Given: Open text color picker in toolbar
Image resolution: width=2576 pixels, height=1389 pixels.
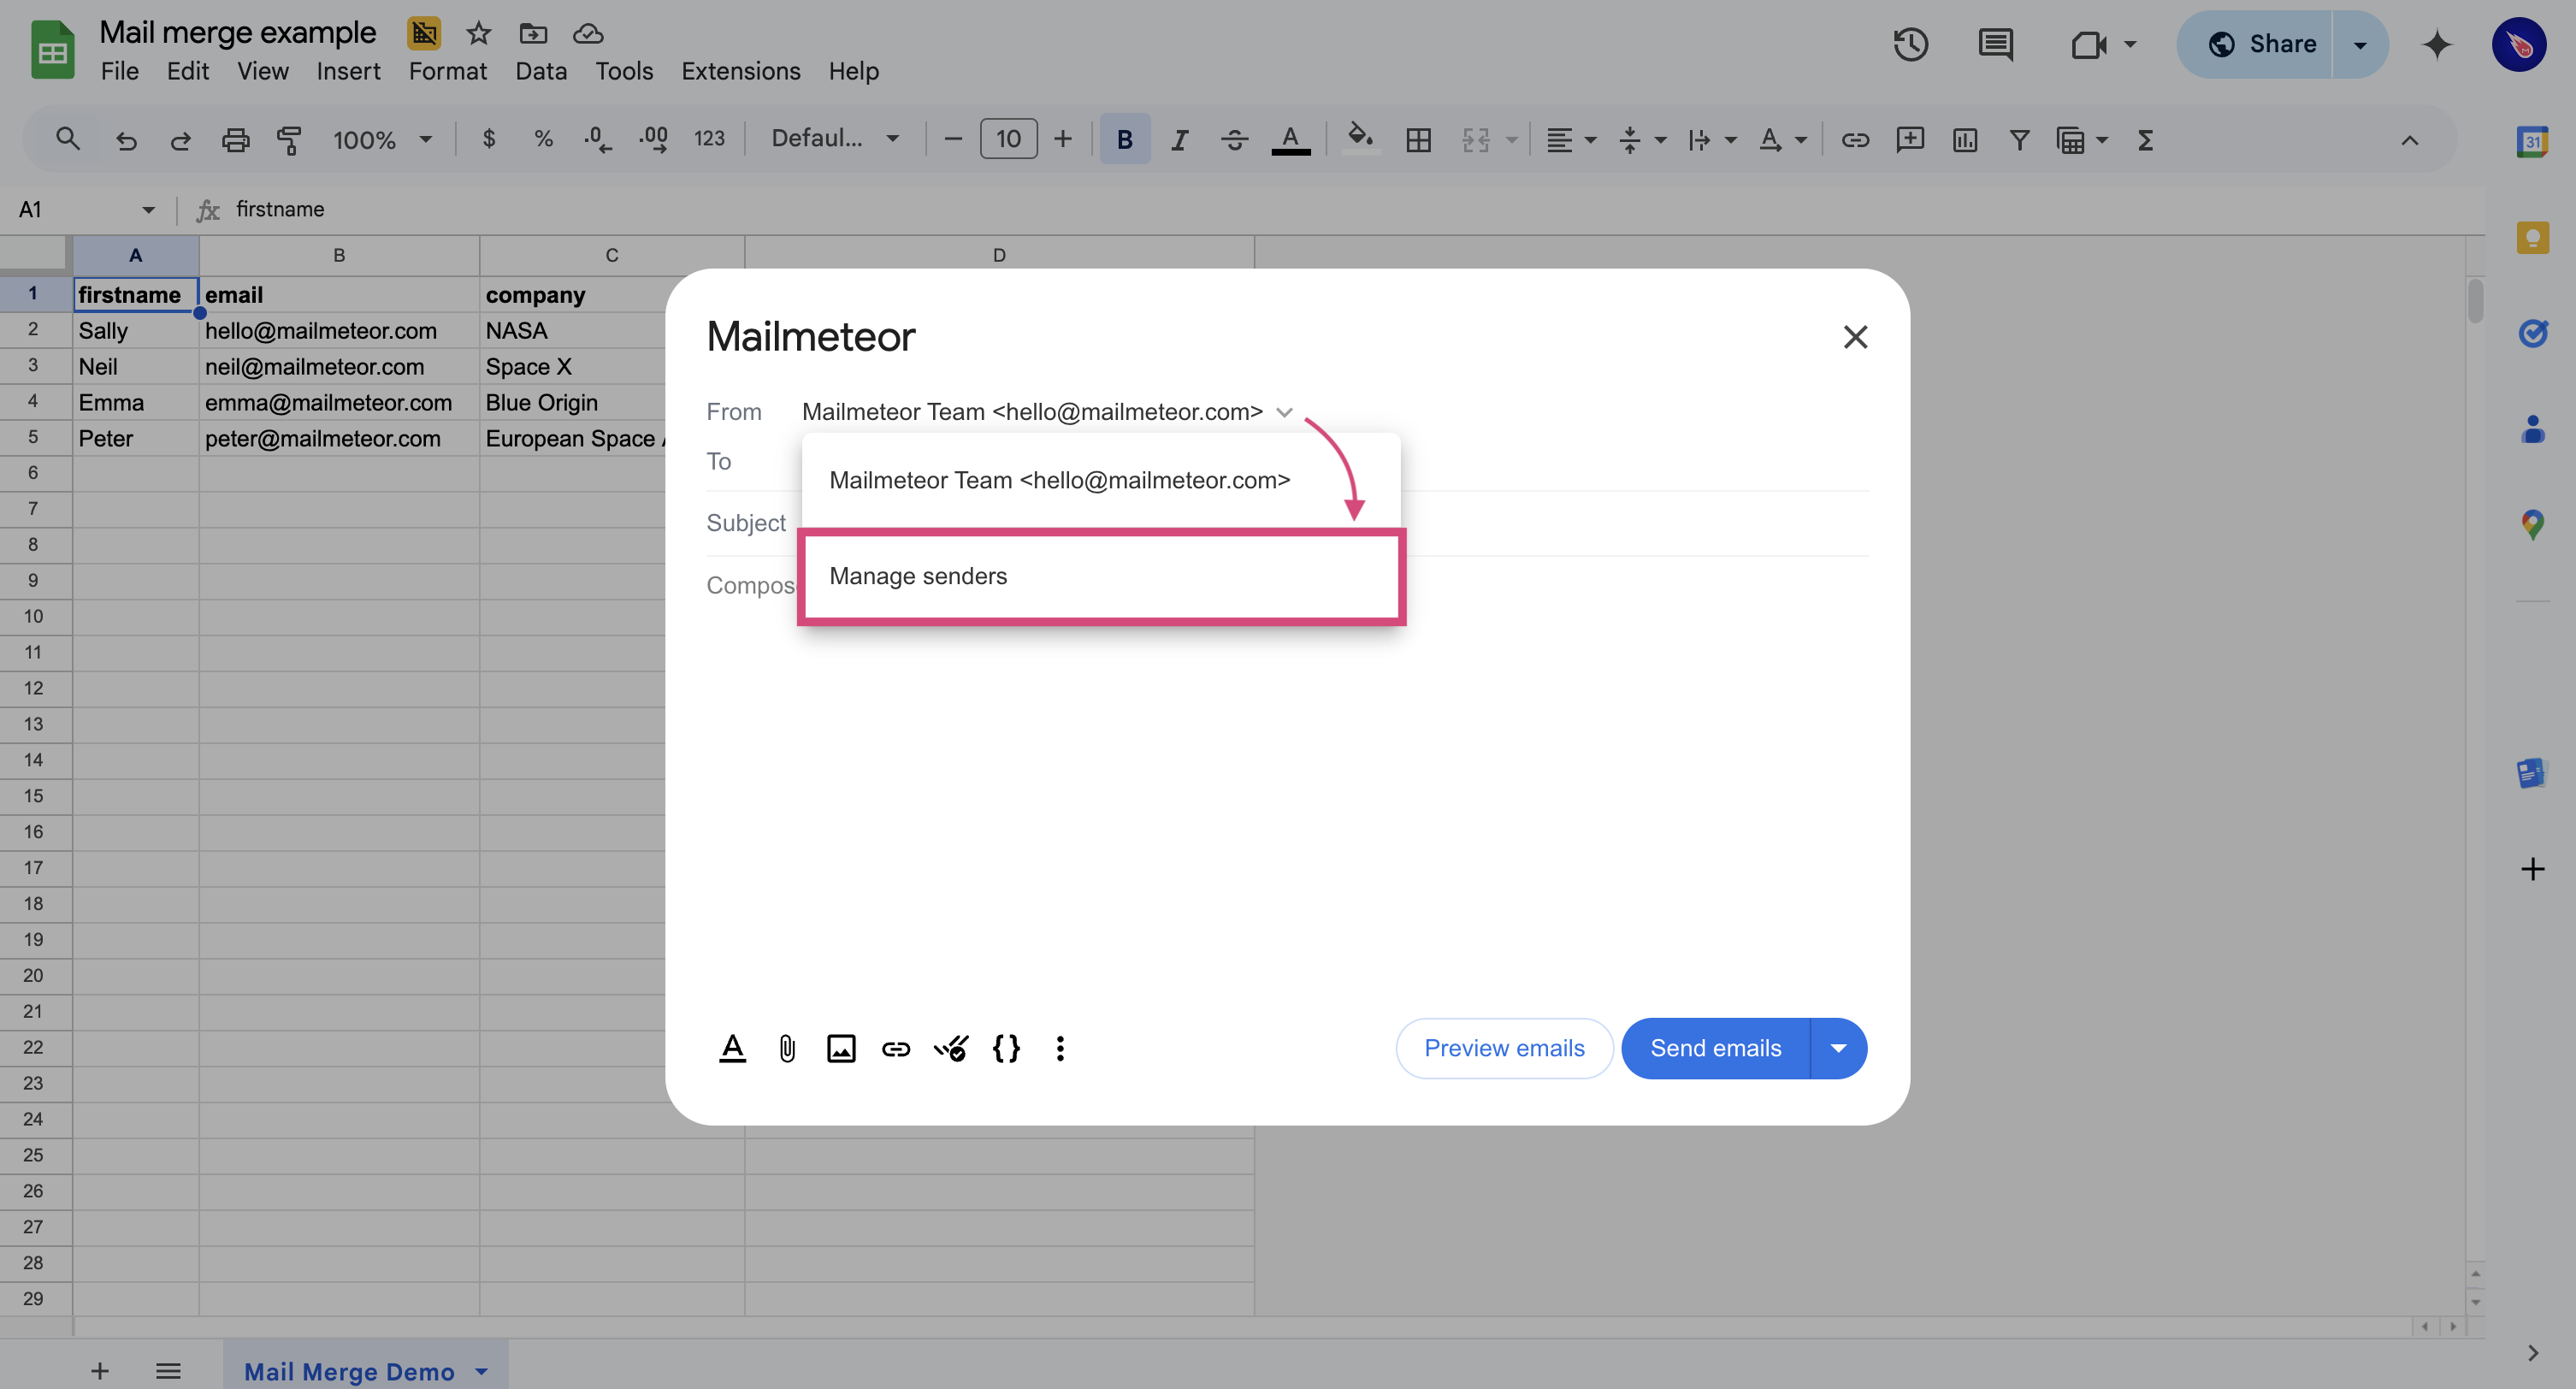Looking at the screenshot, I should tap(1290, 140).
